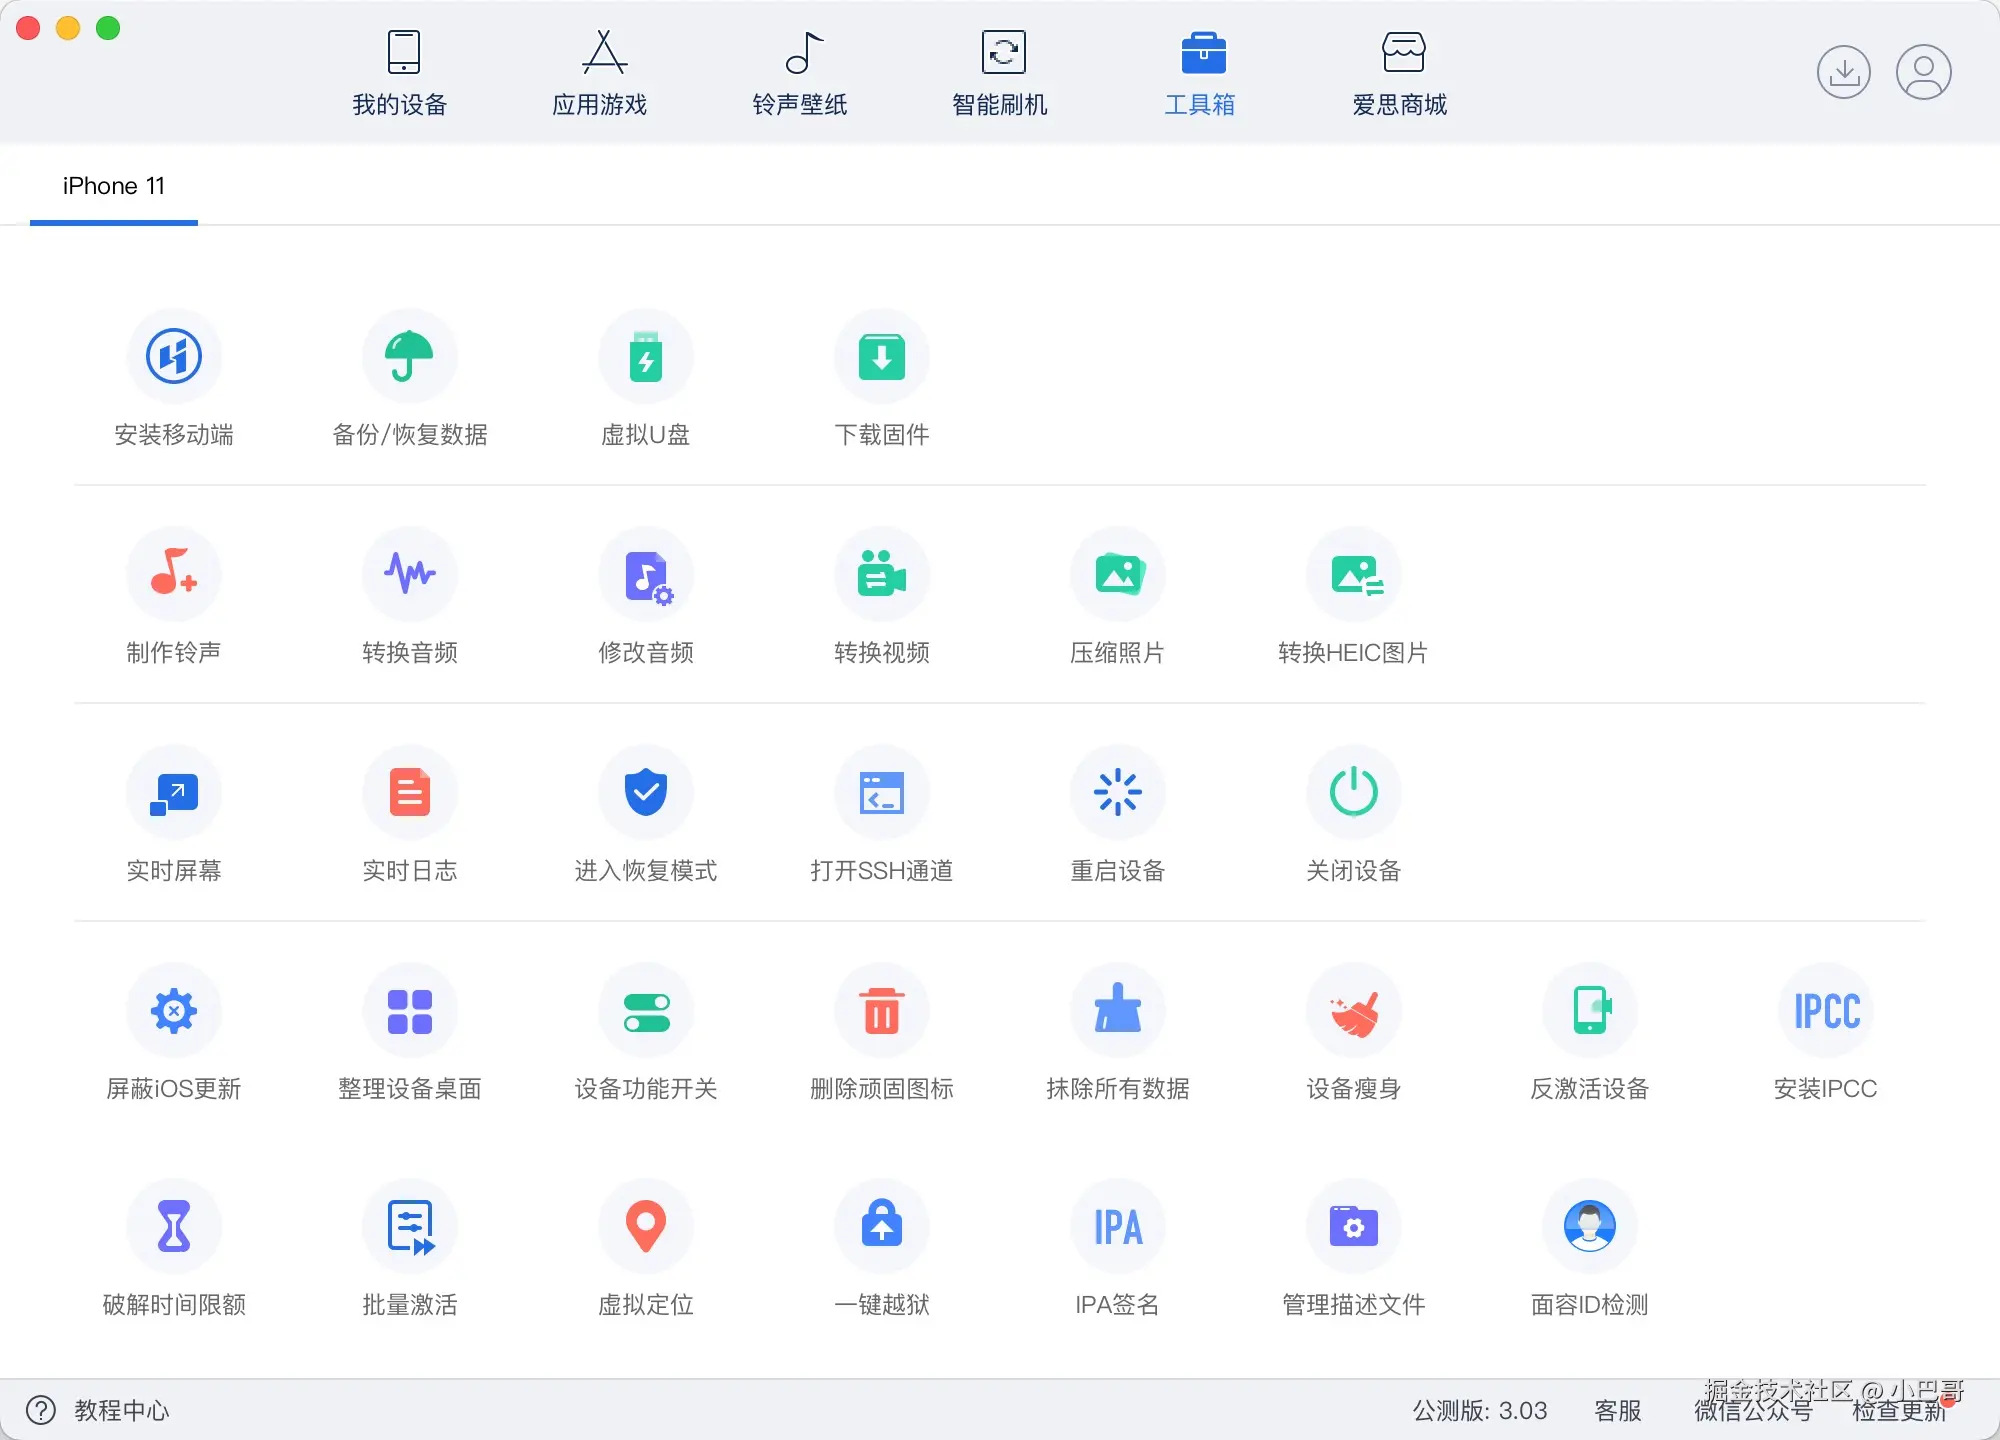2000x1440 pixels.
Task: Click Customer Service (客服) in status bar
Action: tap(1617, 1410)
